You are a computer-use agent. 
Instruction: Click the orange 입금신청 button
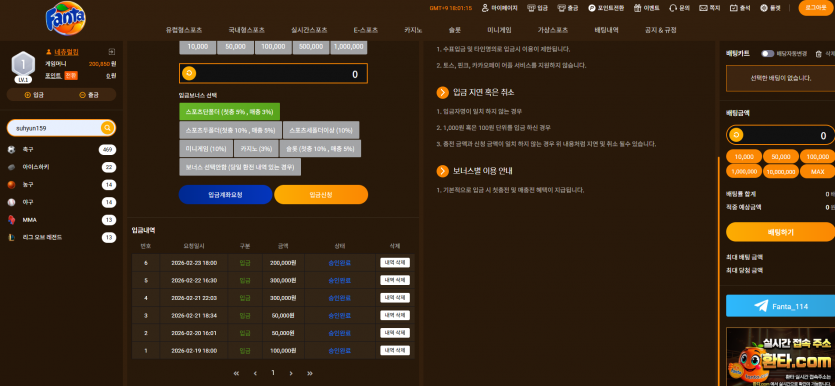pyautogui.click(x=321, y=195)
